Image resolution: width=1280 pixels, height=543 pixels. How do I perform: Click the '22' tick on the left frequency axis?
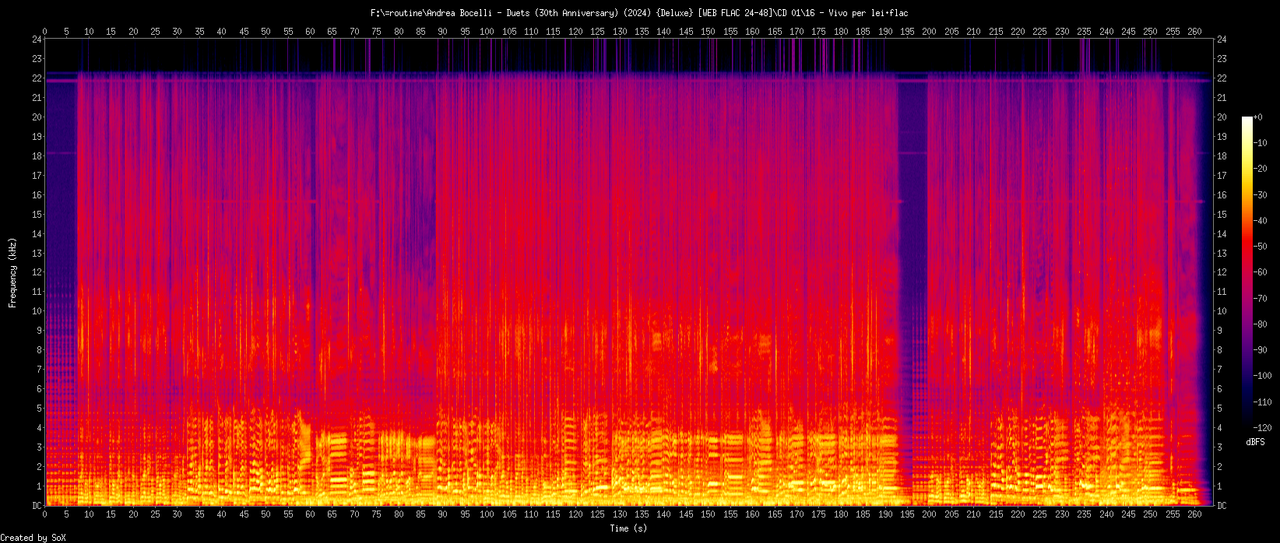tap(36, 78)
